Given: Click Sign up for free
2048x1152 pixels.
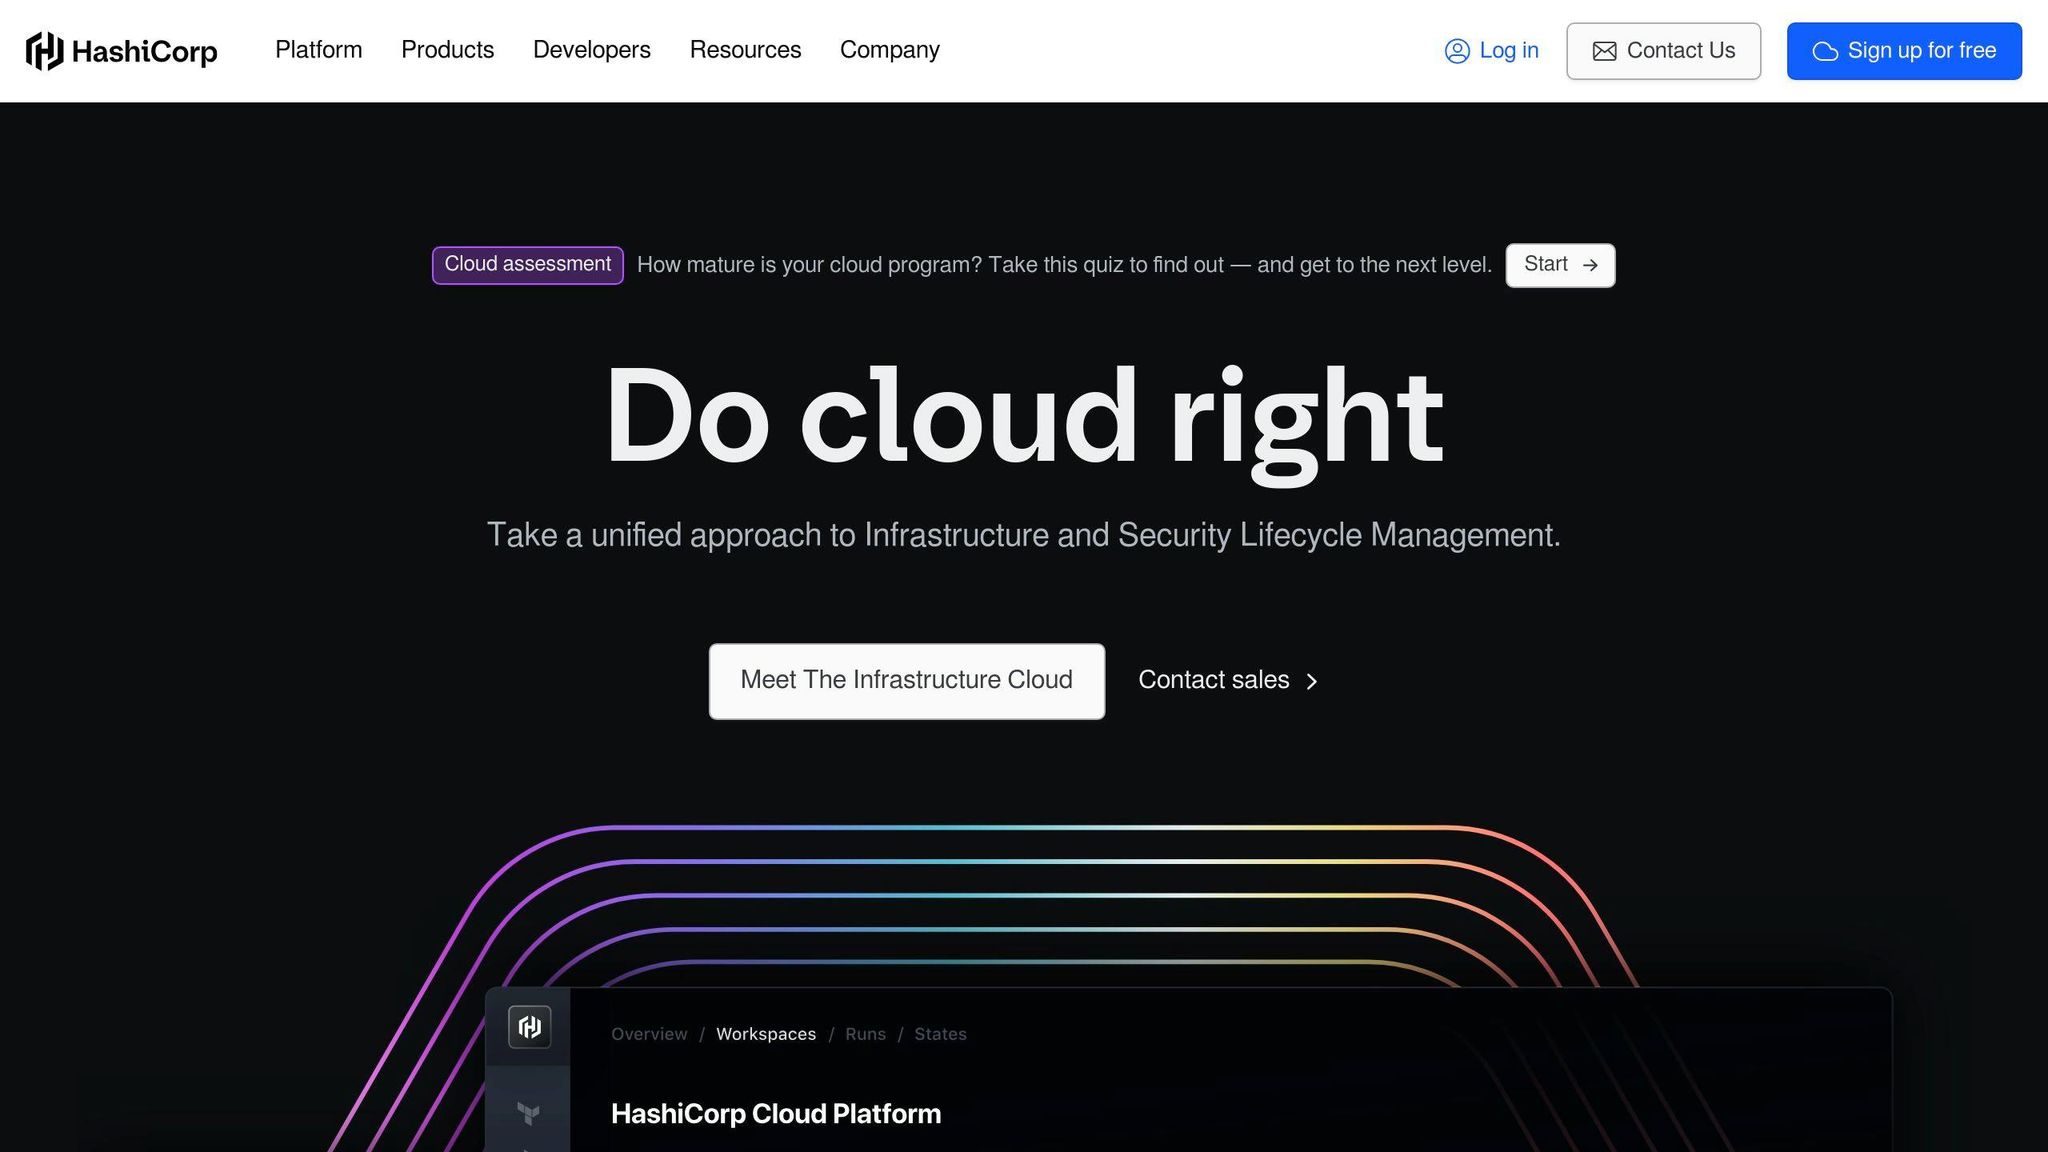Looking at the screenshot, I should pyautogui.click(x=1904, y=50).
